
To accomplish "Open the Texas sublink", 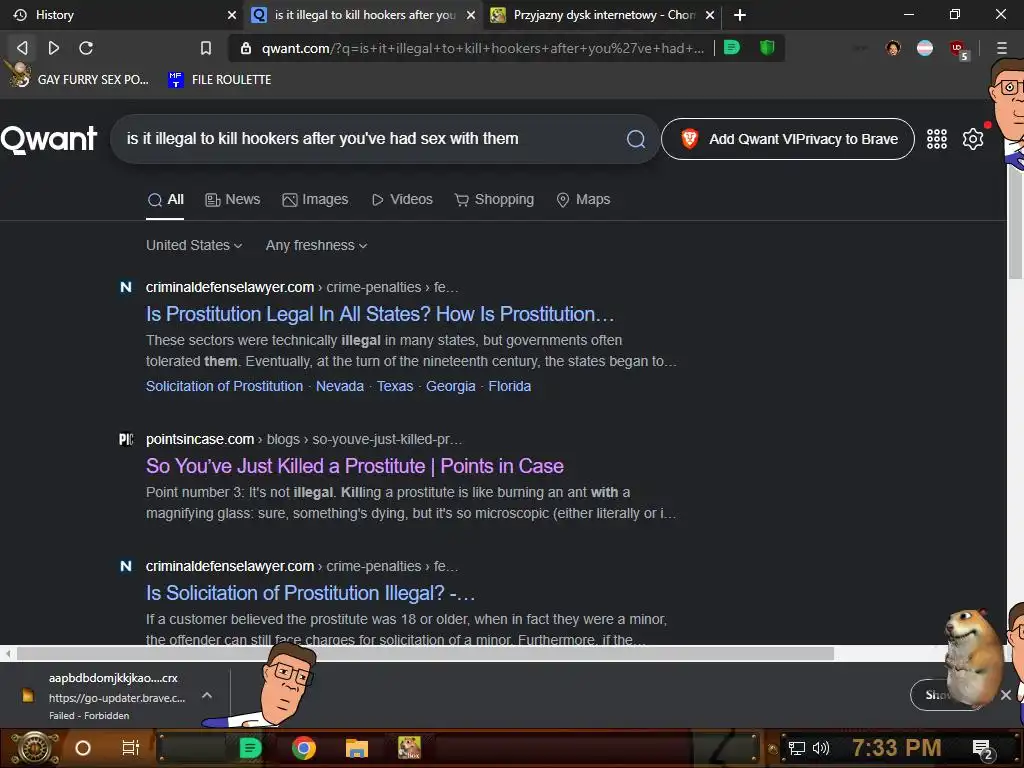I will tap(394, 386).
